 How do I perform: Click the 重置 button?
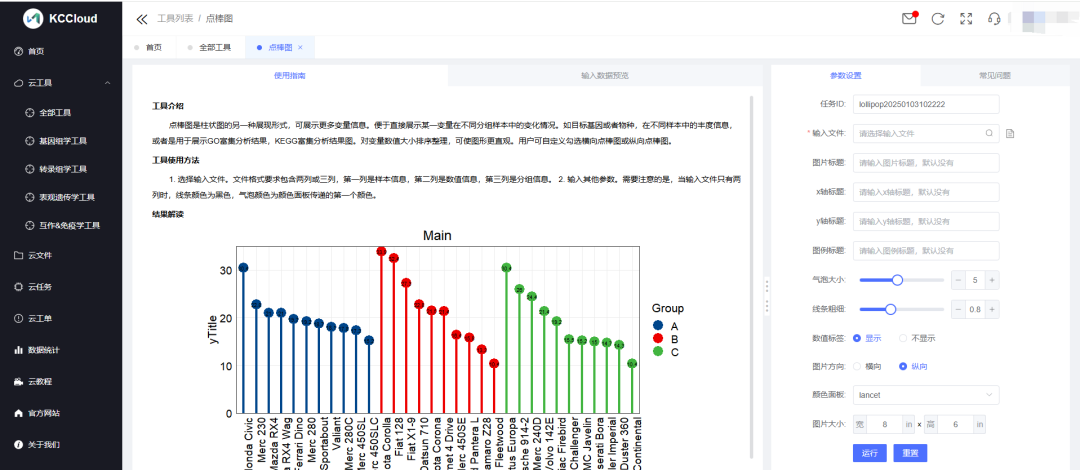[x=910, y=453]
